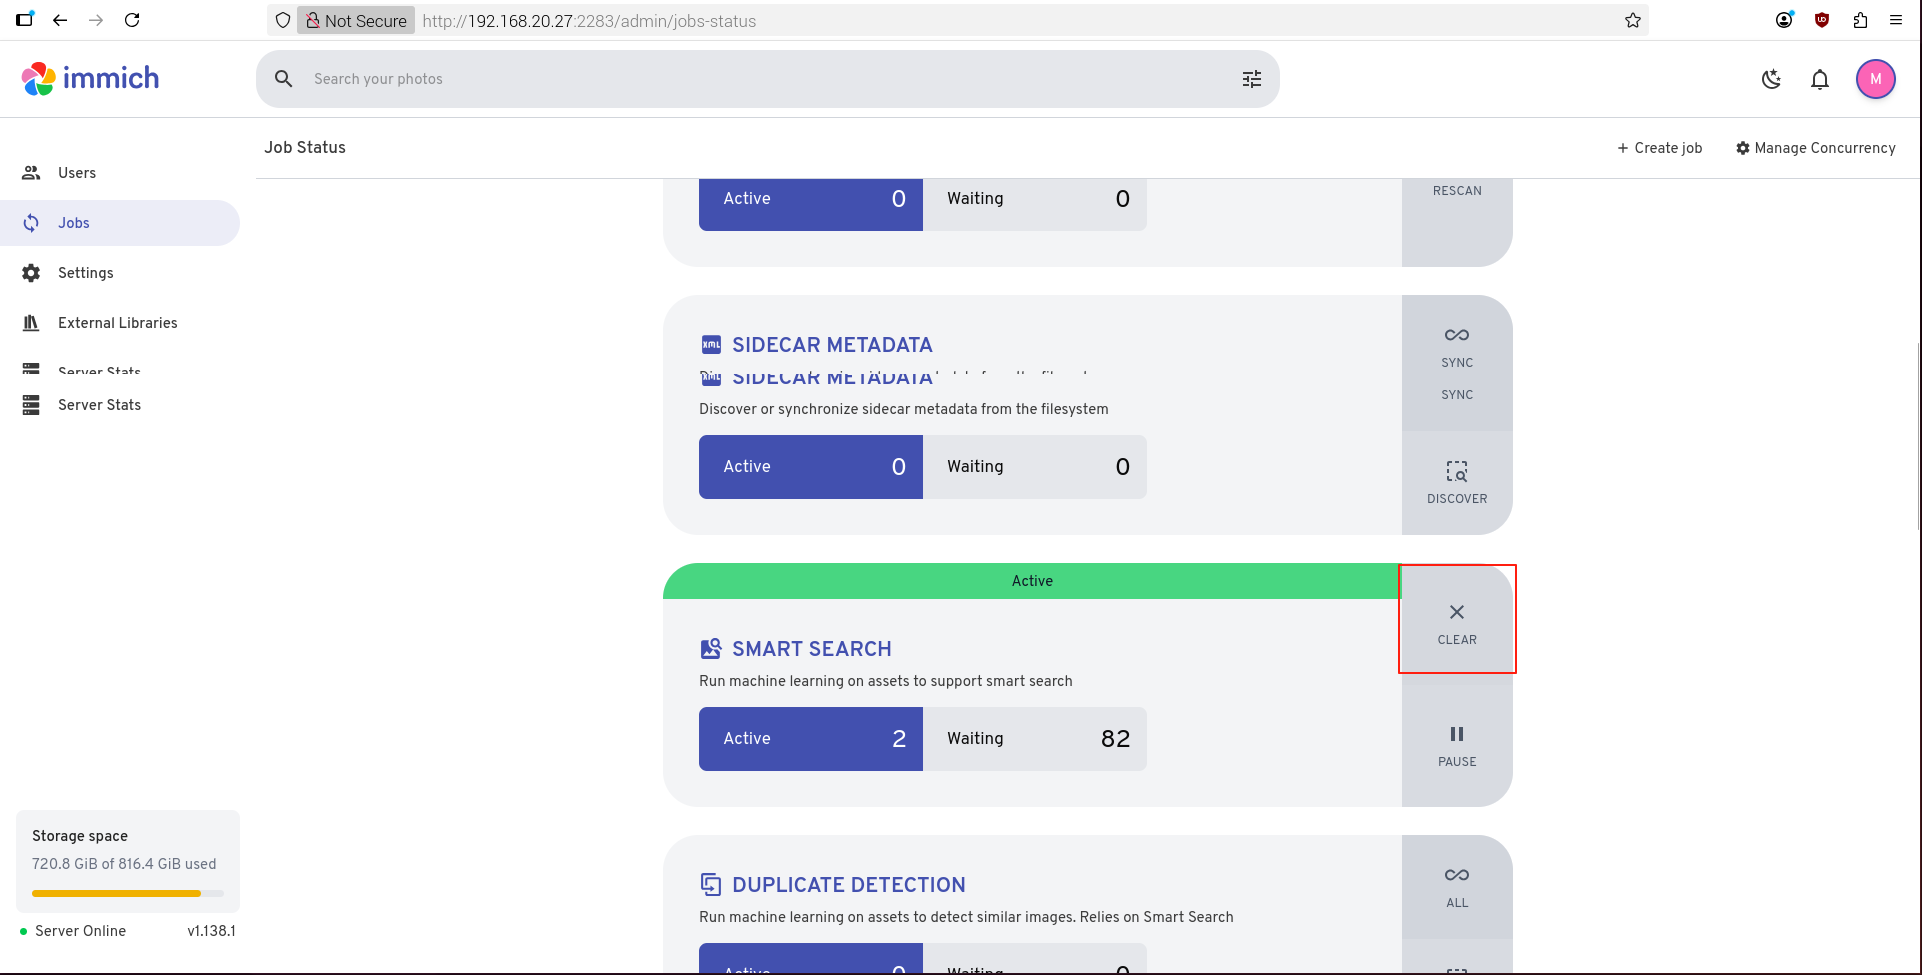The height and width of the screenshot is (975, 1922).
Task: Open search filter options icon
Action: pos(1251,79)
